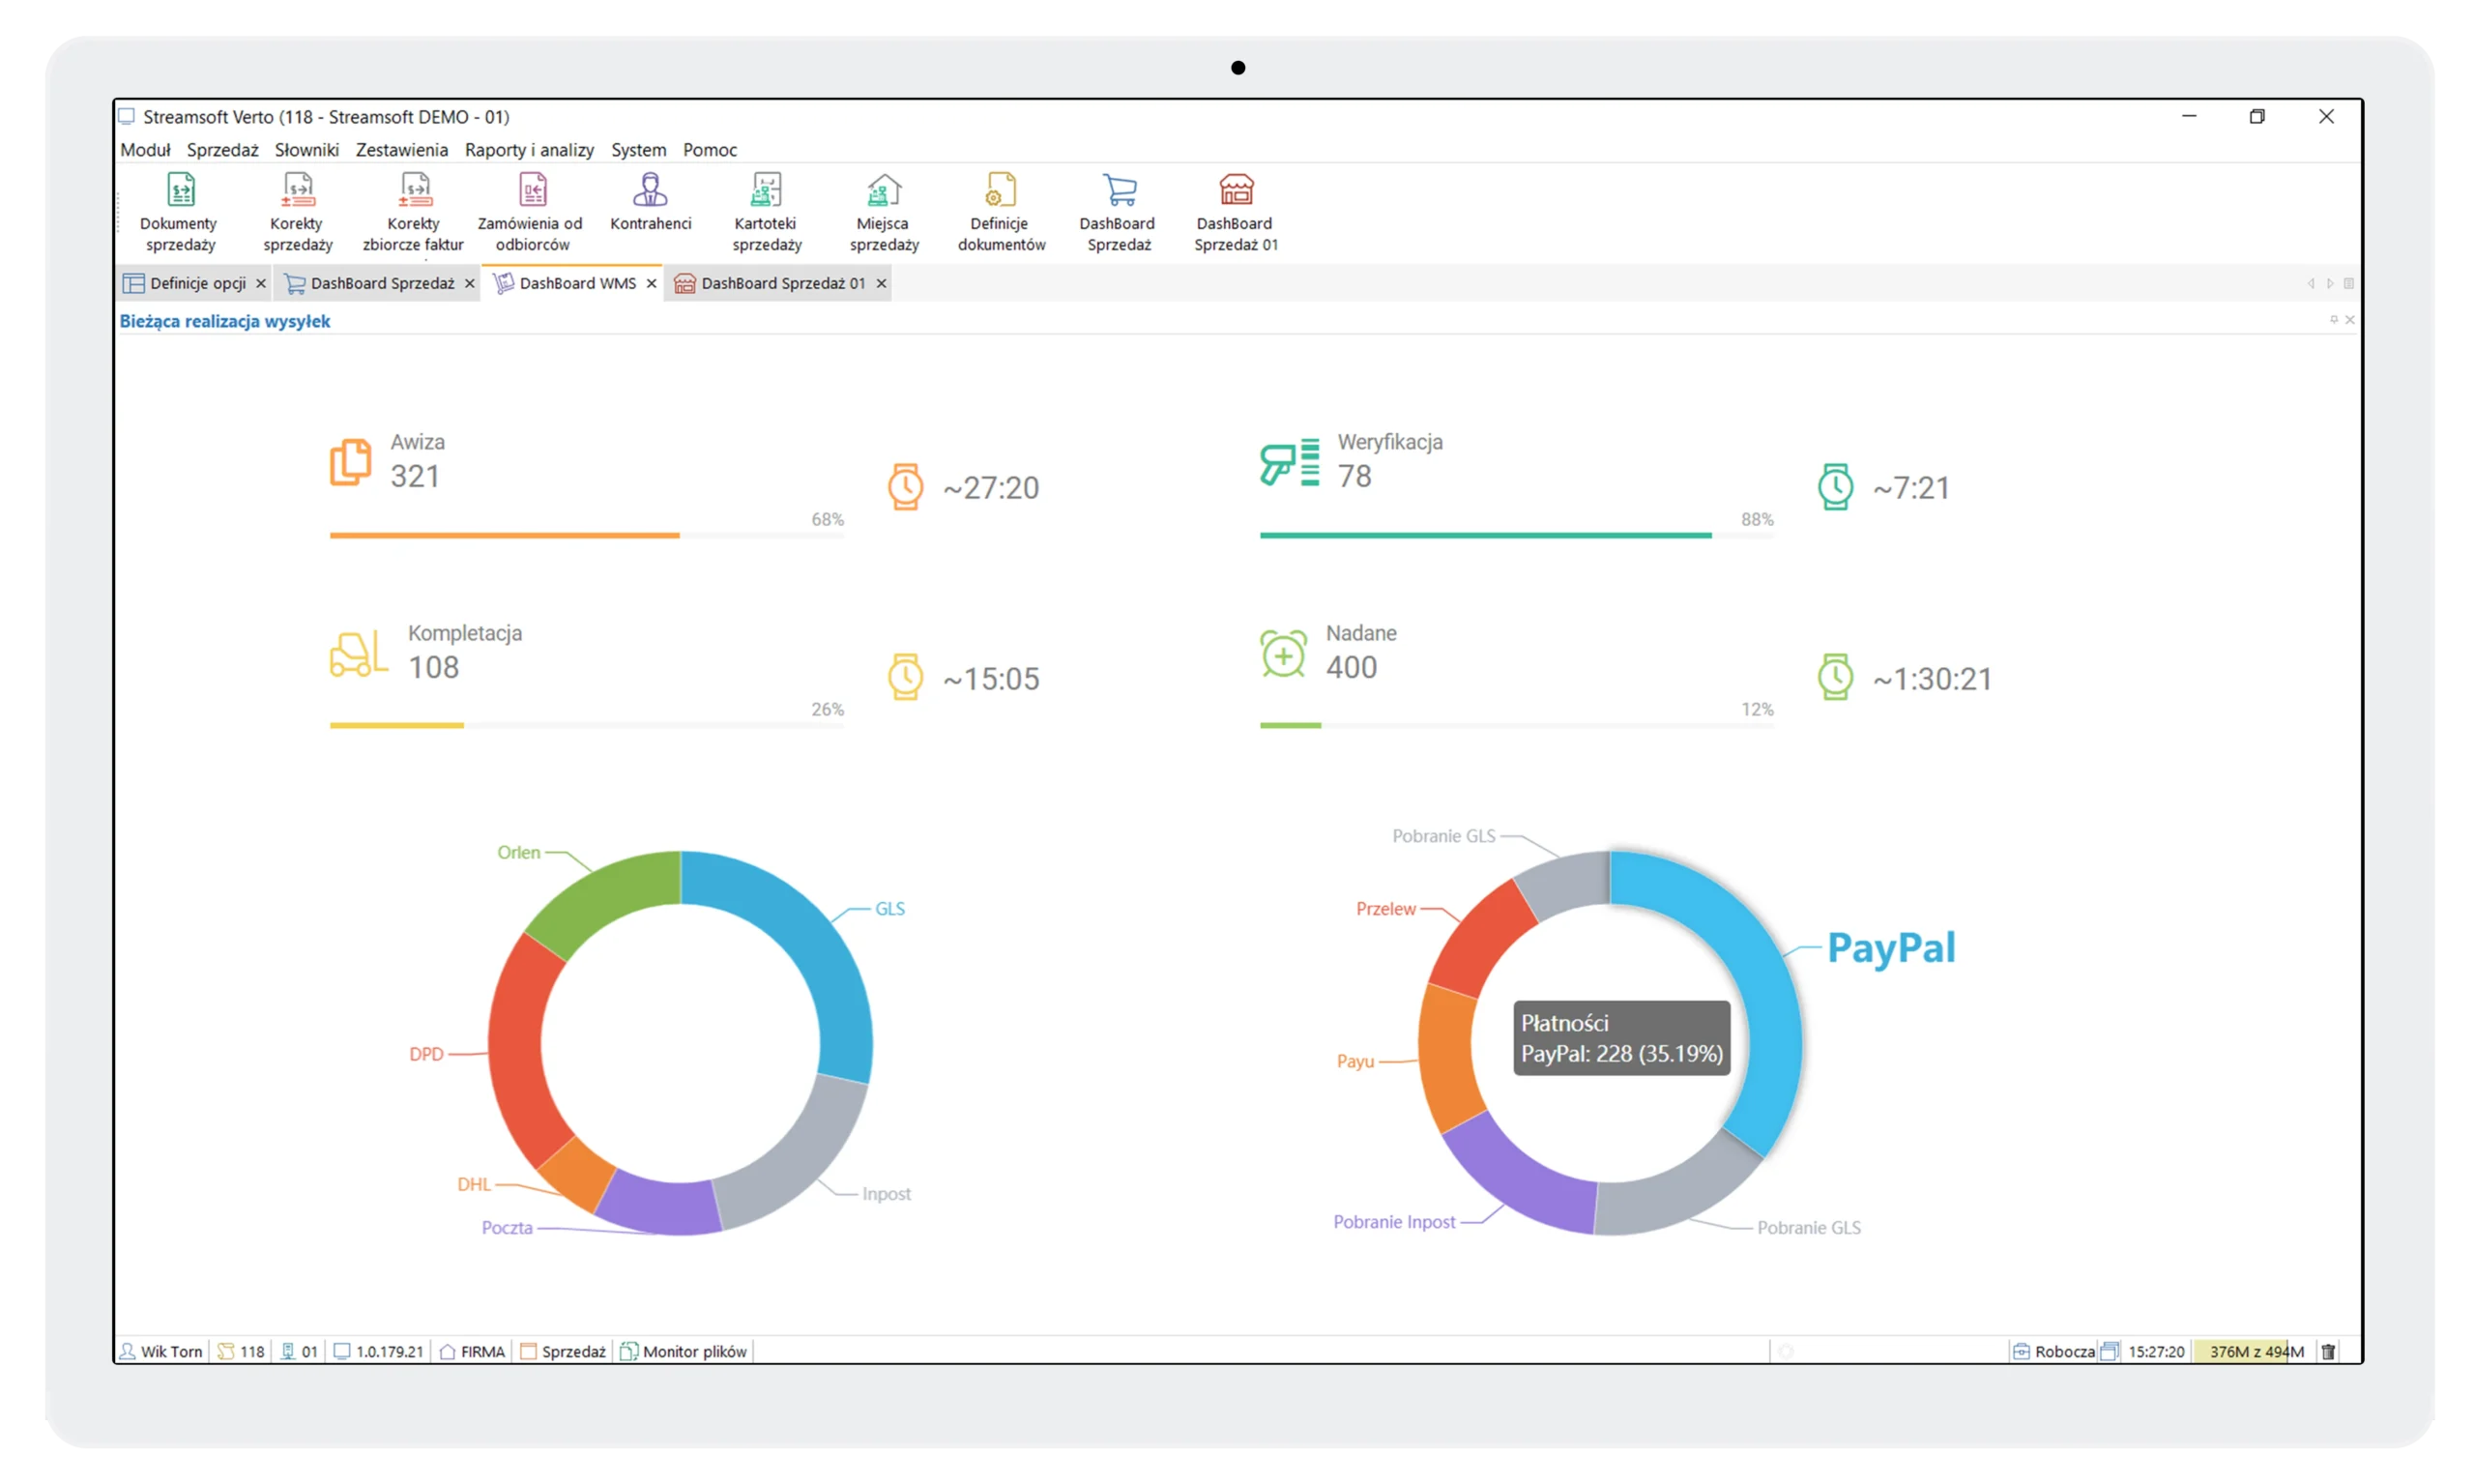The image size is (2475, 1484).
Task: Pin the Bieżąca realizacja wysyłek panel
Action: tap(2334, 320)
